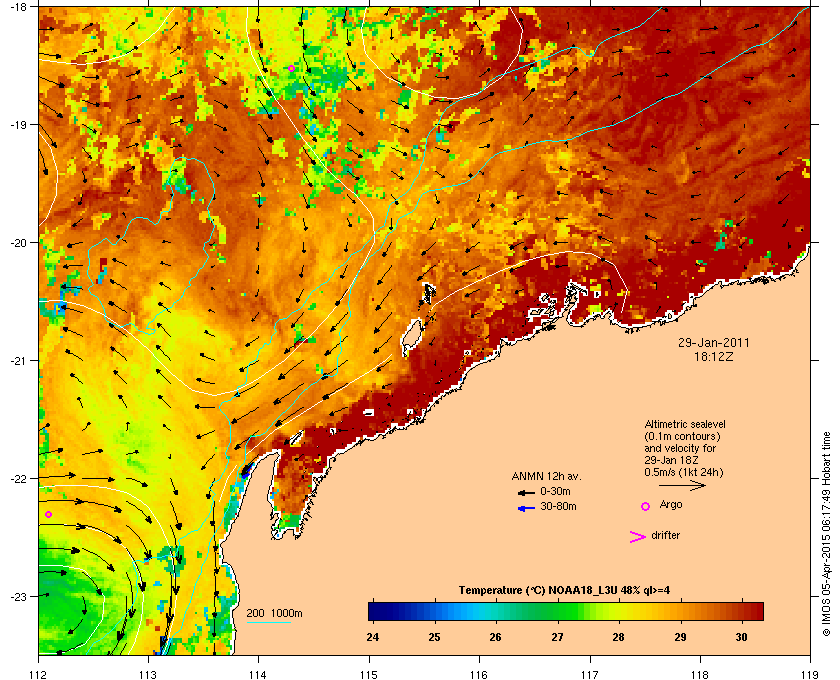Screen dimensions: 840x680
Task: Click the '30-80m' depth label
Action: pyautogui.click(x=558, y=506)
